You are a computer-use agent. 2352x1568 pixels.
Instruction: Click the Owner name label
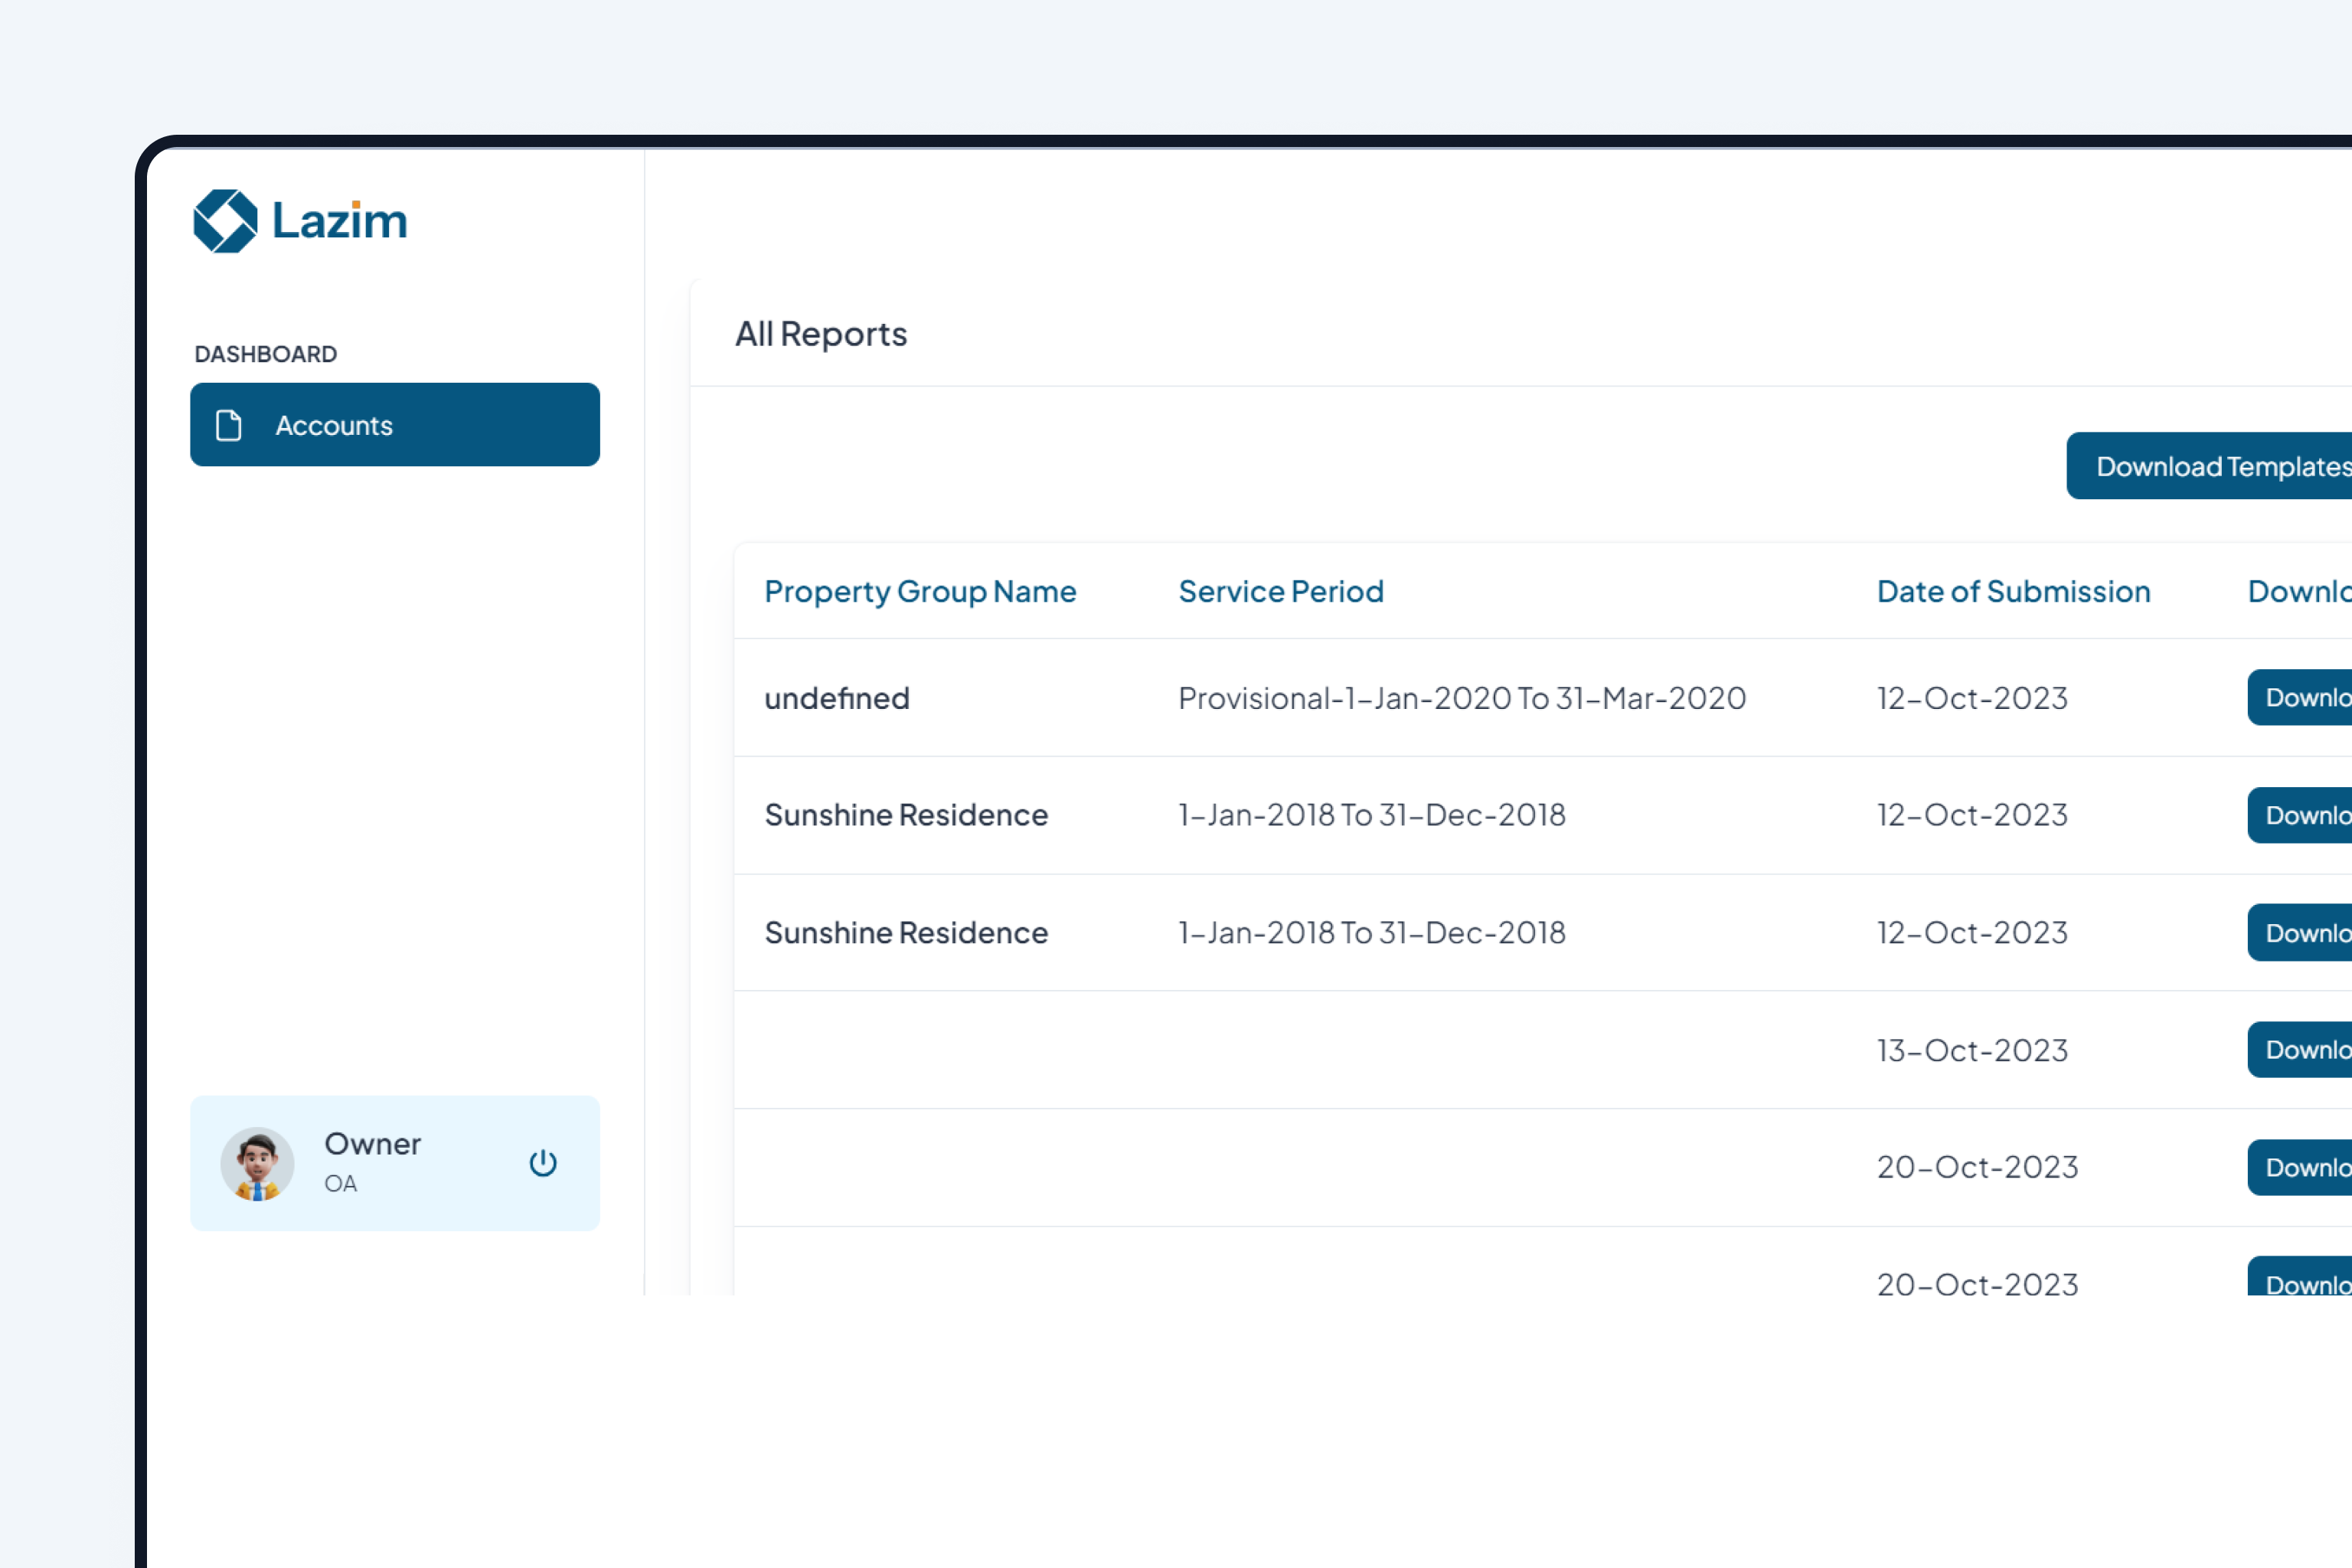372,1144
